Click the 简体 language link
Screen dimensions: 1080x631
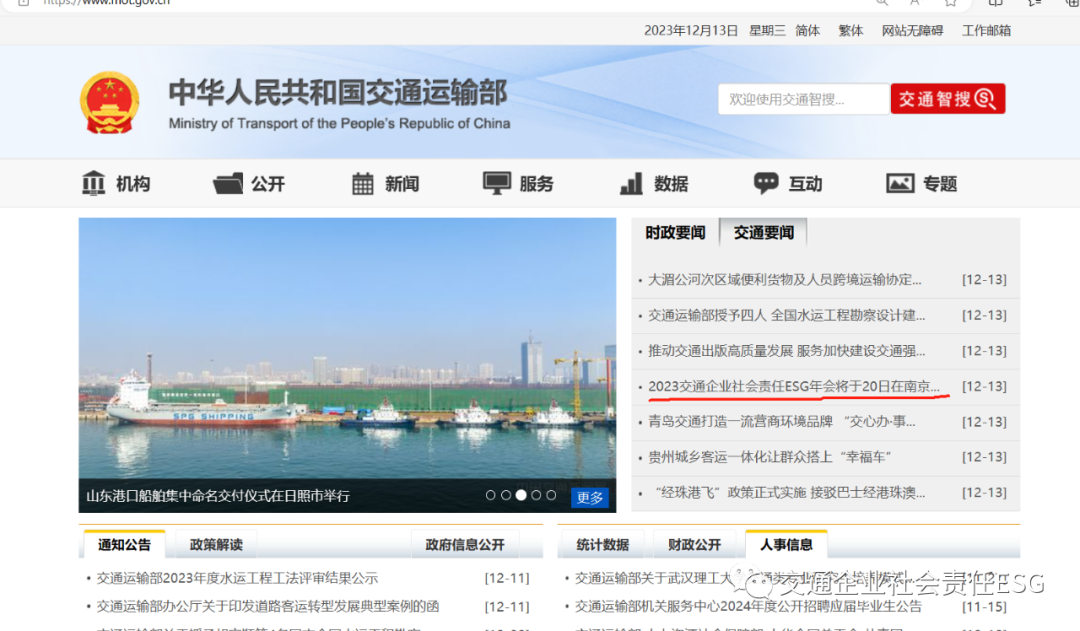pyautogui.click(x=807, y=30)
